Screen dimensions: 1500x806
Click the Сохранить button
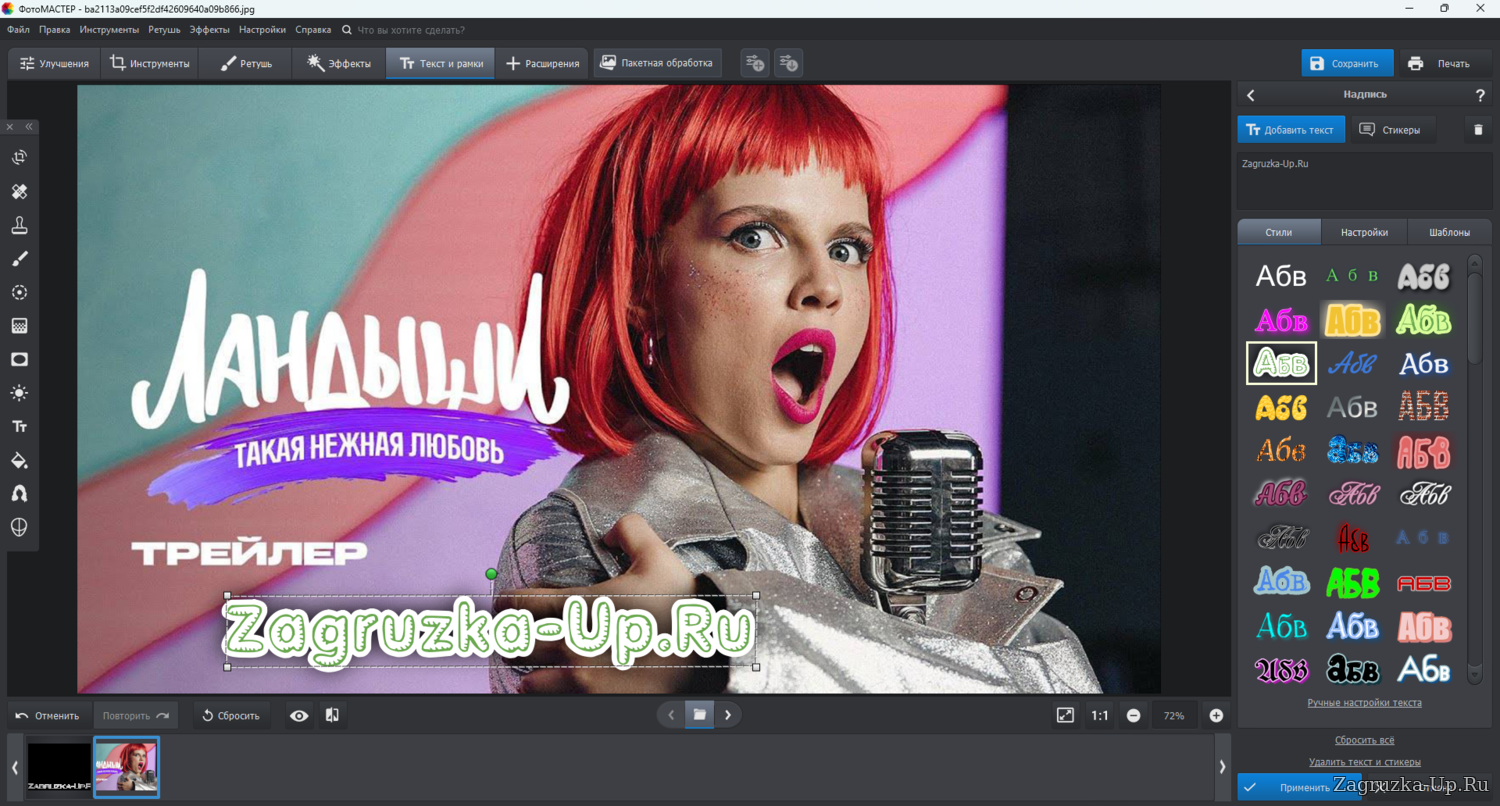(x=1346, y=63)
